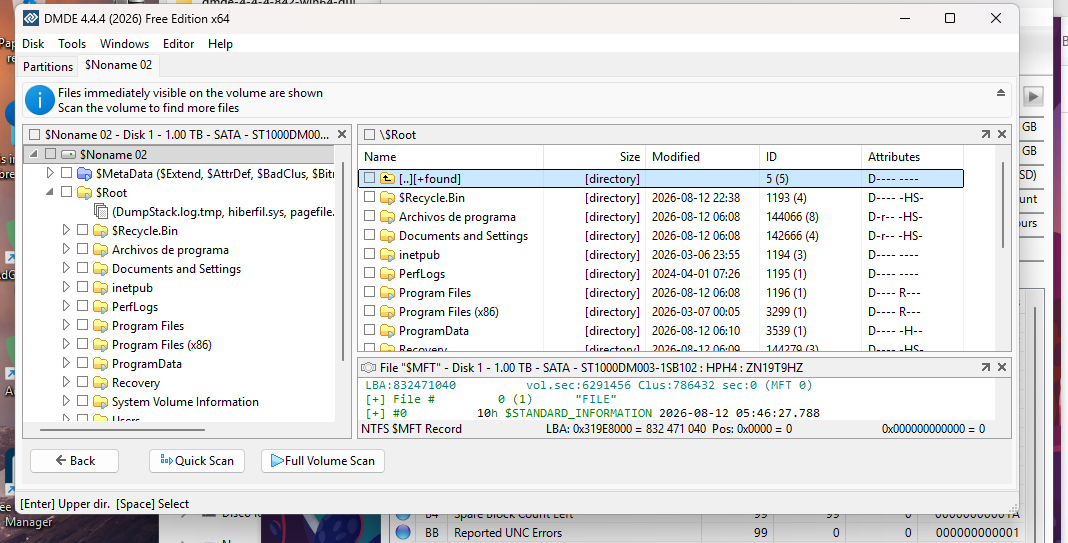Open the Tools menu

(72, 44)
